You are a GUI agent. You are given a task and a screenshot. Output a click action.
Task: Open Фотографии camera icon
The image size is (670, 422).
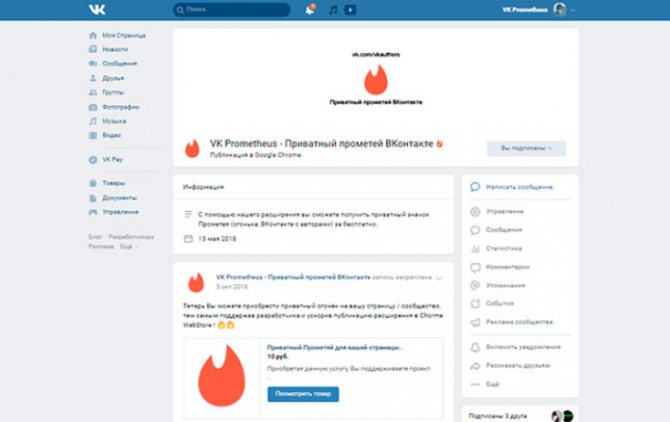click(93, 107)
